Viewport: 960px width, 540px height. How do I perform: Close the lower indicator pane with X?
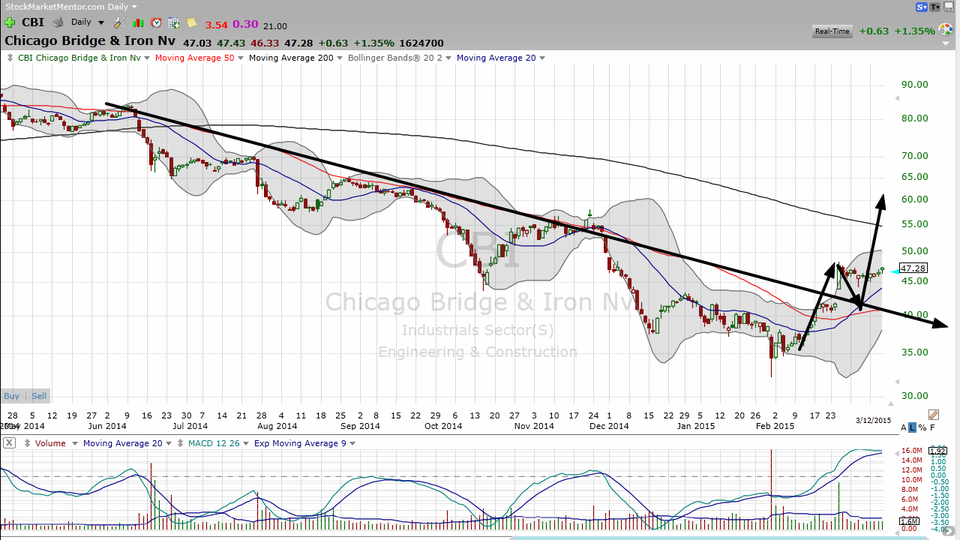tap(9, 443)
